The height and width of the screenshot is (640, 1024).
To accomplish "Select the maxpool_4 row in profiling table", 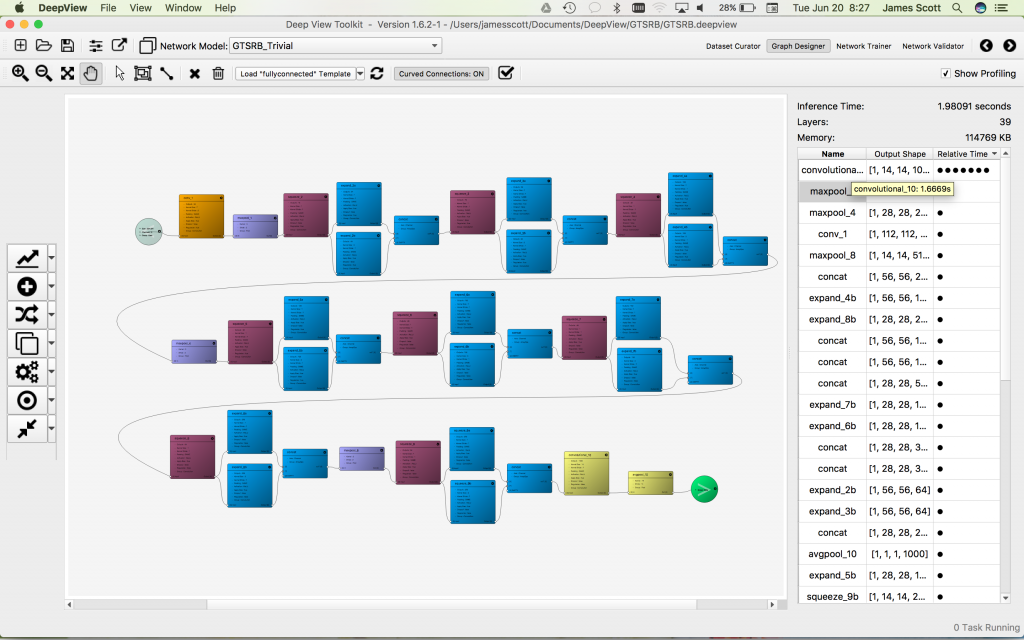I will pyautogui.click(x=832, y=212).
